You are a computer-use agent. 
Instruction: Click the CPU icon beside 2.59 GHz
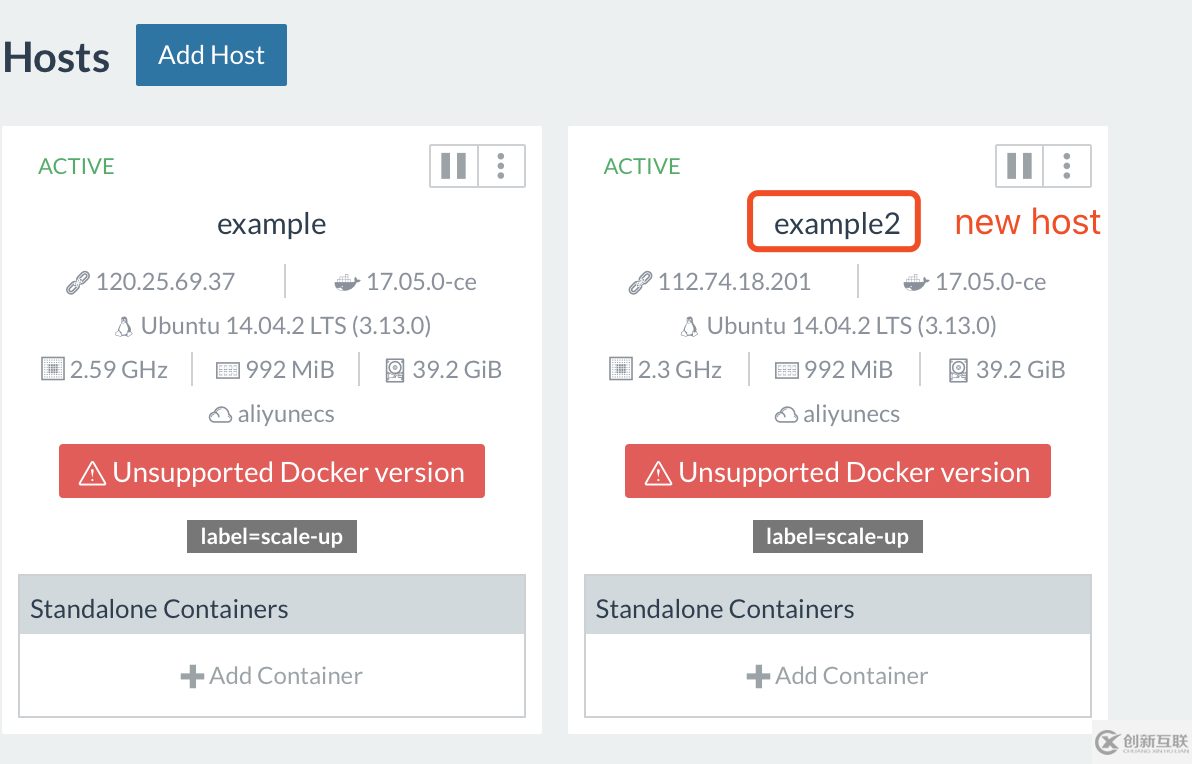pyautogui.click(x=53, y=370)
